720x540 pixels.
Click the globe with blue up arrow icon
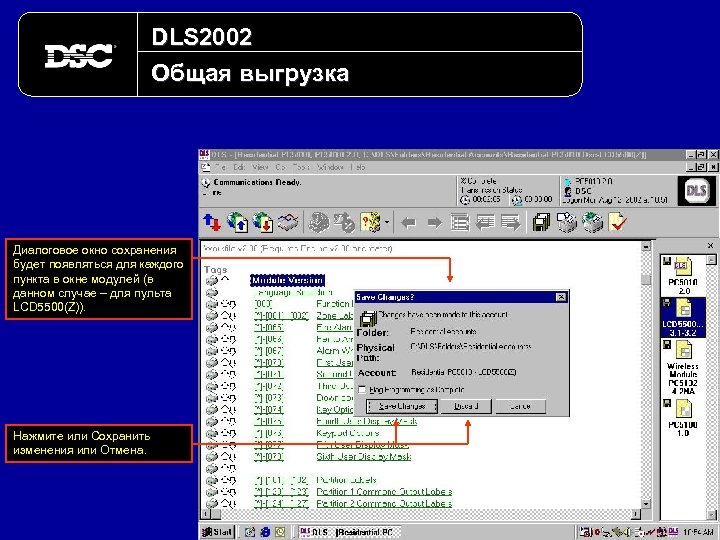click(237, 223)
